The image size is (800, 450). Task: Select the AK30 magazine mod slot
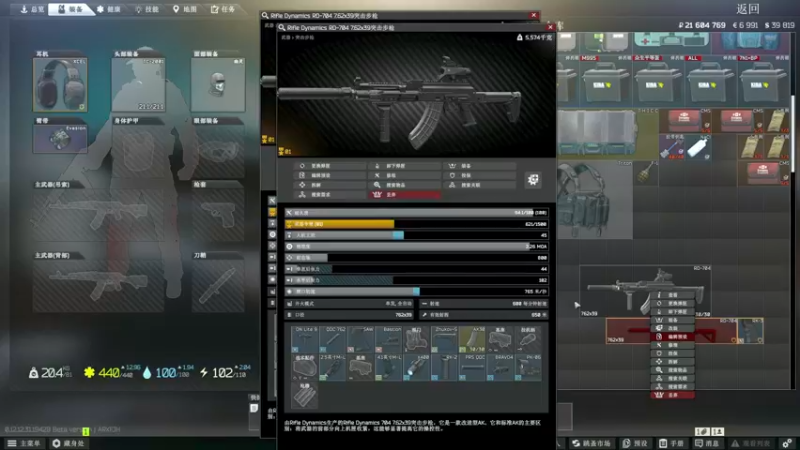472,340
